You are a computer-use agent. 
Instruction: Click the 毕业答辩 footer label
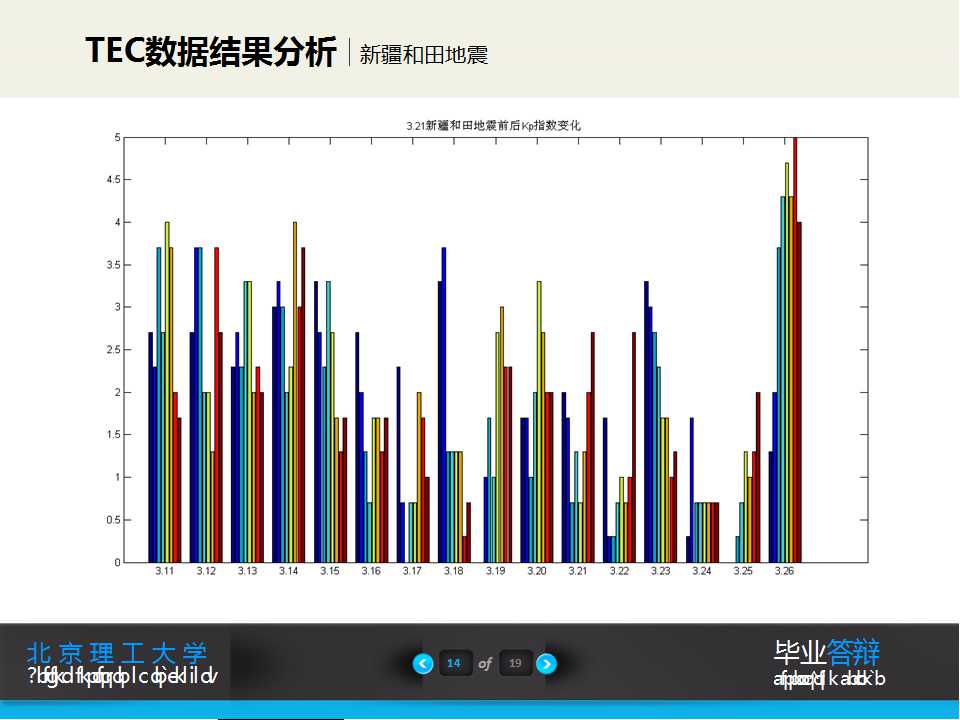[827, 651]
